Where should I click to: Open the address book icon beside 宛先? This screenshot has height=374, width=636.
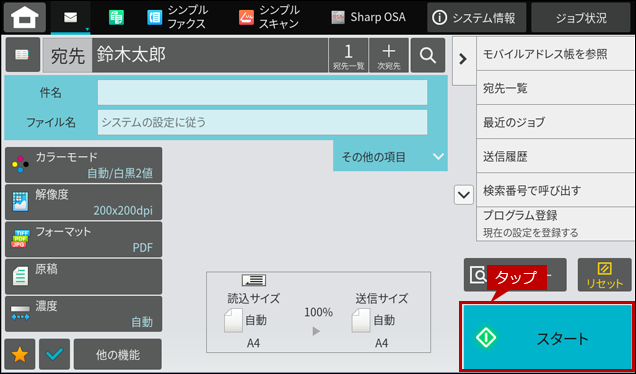pyautogui.click(x=23, y=55)
